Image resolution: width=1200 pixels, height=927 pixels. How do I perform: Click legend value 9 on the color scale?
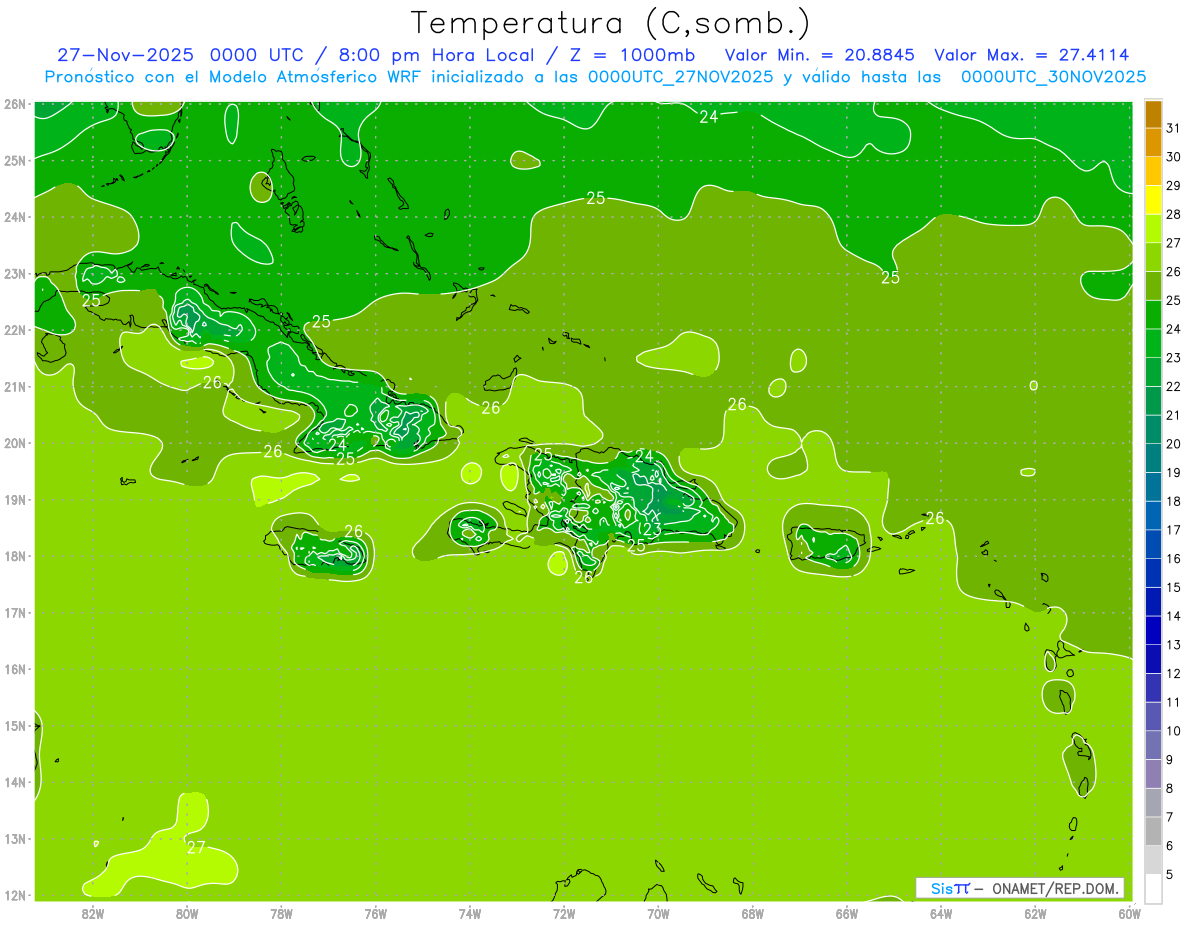point(1170,760)
